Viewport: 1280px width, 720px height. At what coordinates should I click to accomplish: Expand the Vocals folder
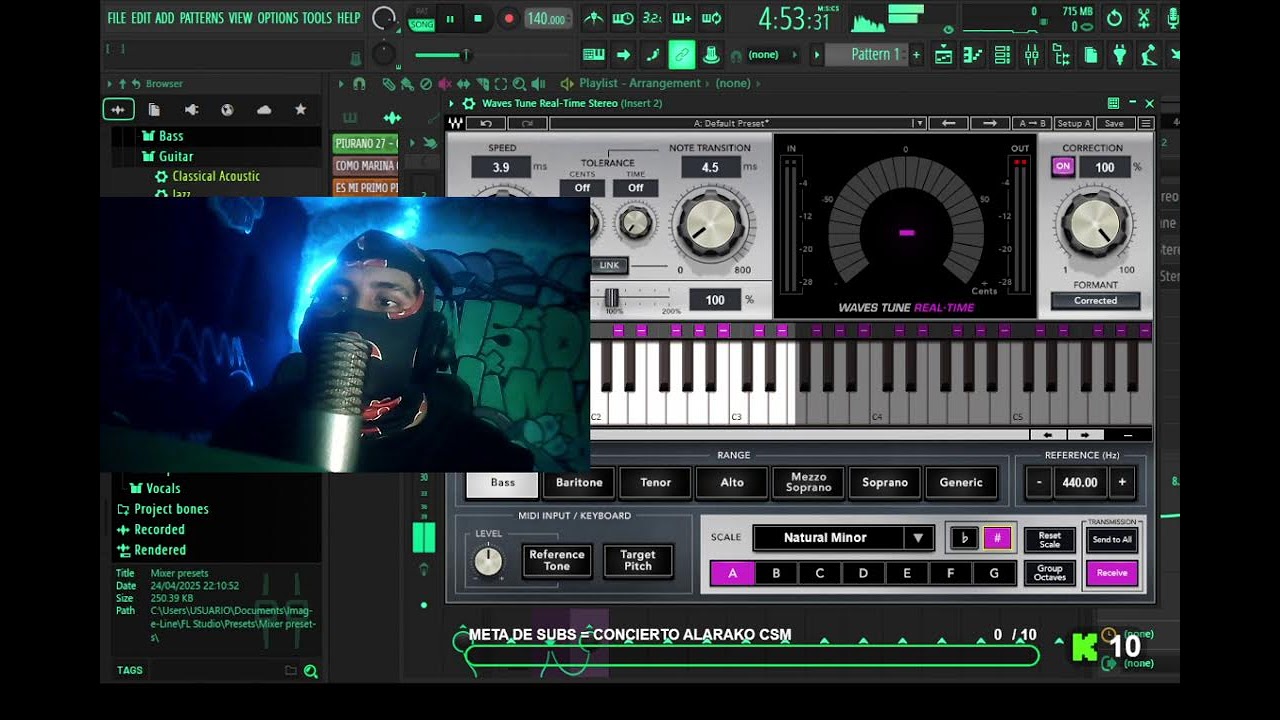pos(156,488)
